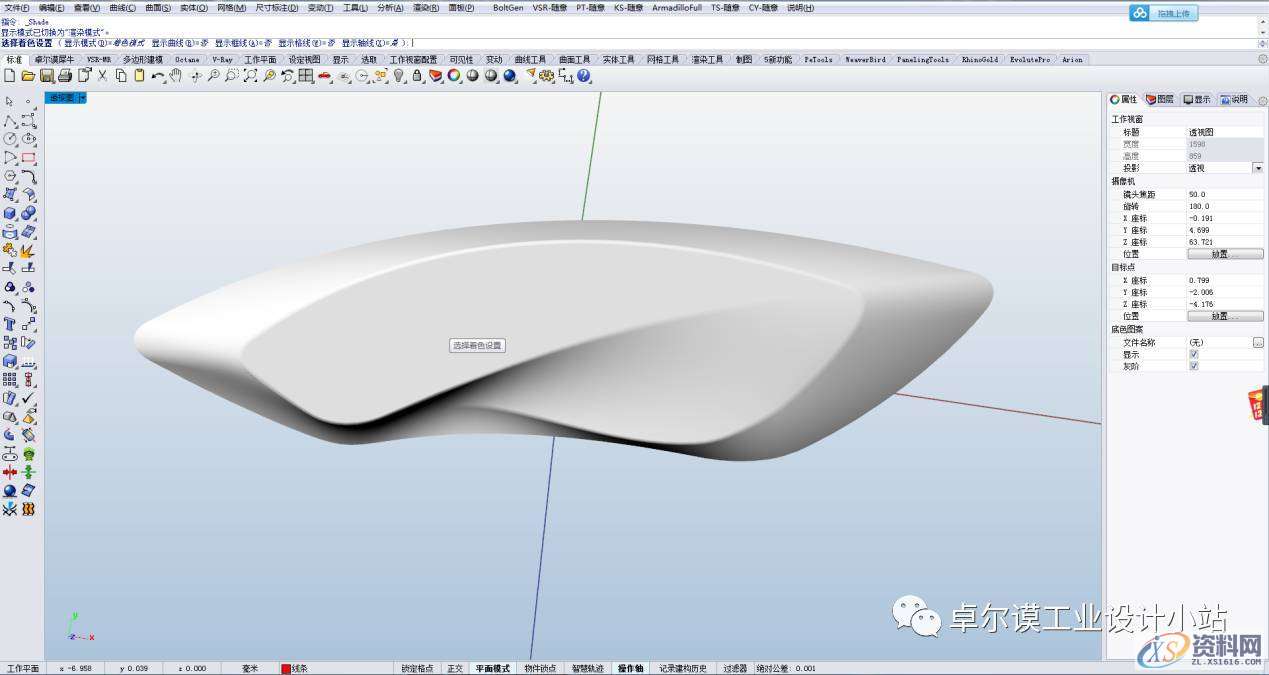Toggle 锁定格点 grid snap in status bar
The height and width of the screenshot is (675, 1269).
point(417,668)
